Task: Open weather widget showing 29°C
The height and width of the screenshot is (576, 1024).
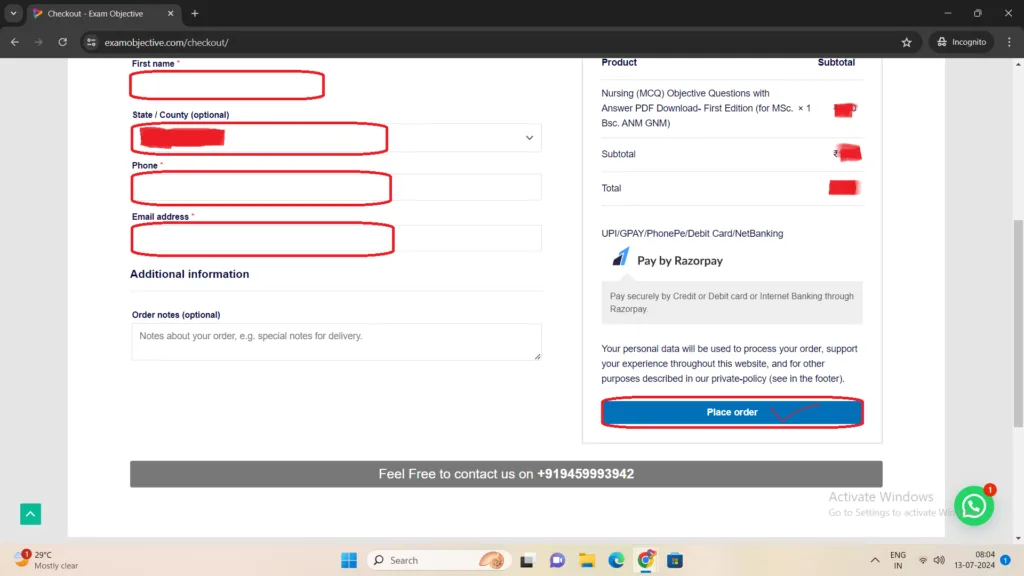Action: (46, 560)
